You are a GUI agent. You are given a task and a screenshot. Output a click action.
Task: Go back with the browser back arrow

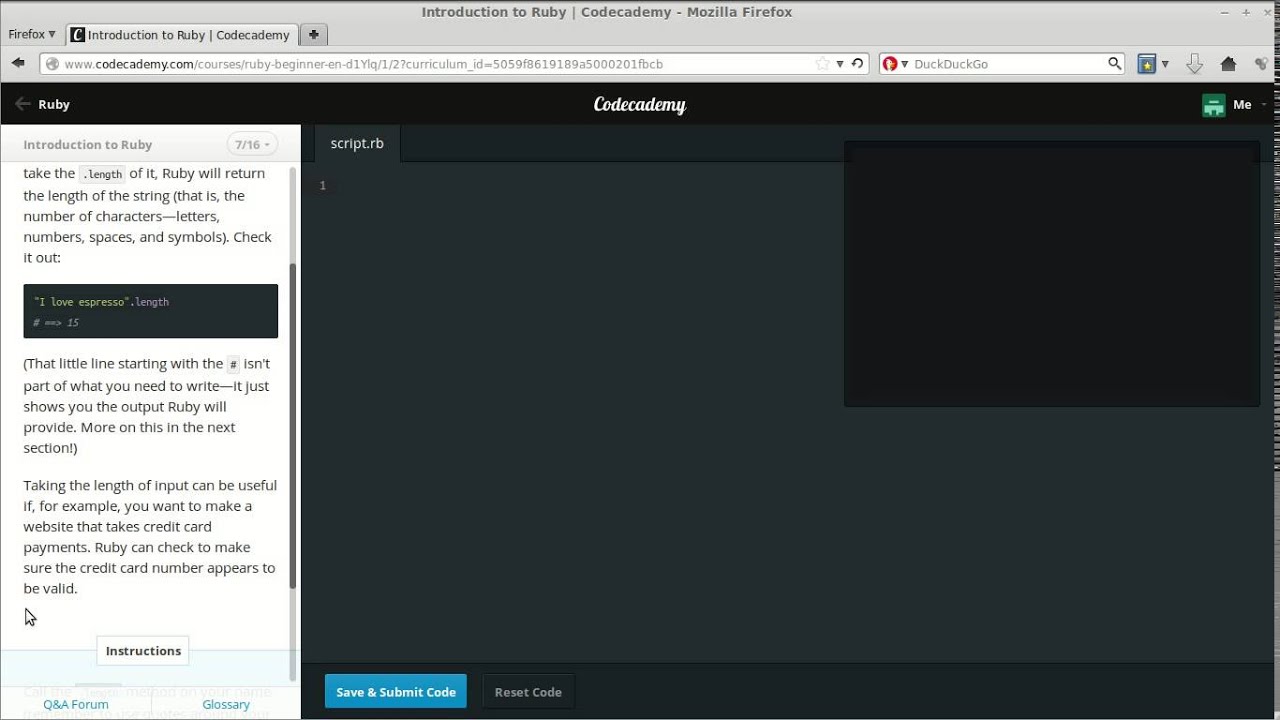coord(18,63)
